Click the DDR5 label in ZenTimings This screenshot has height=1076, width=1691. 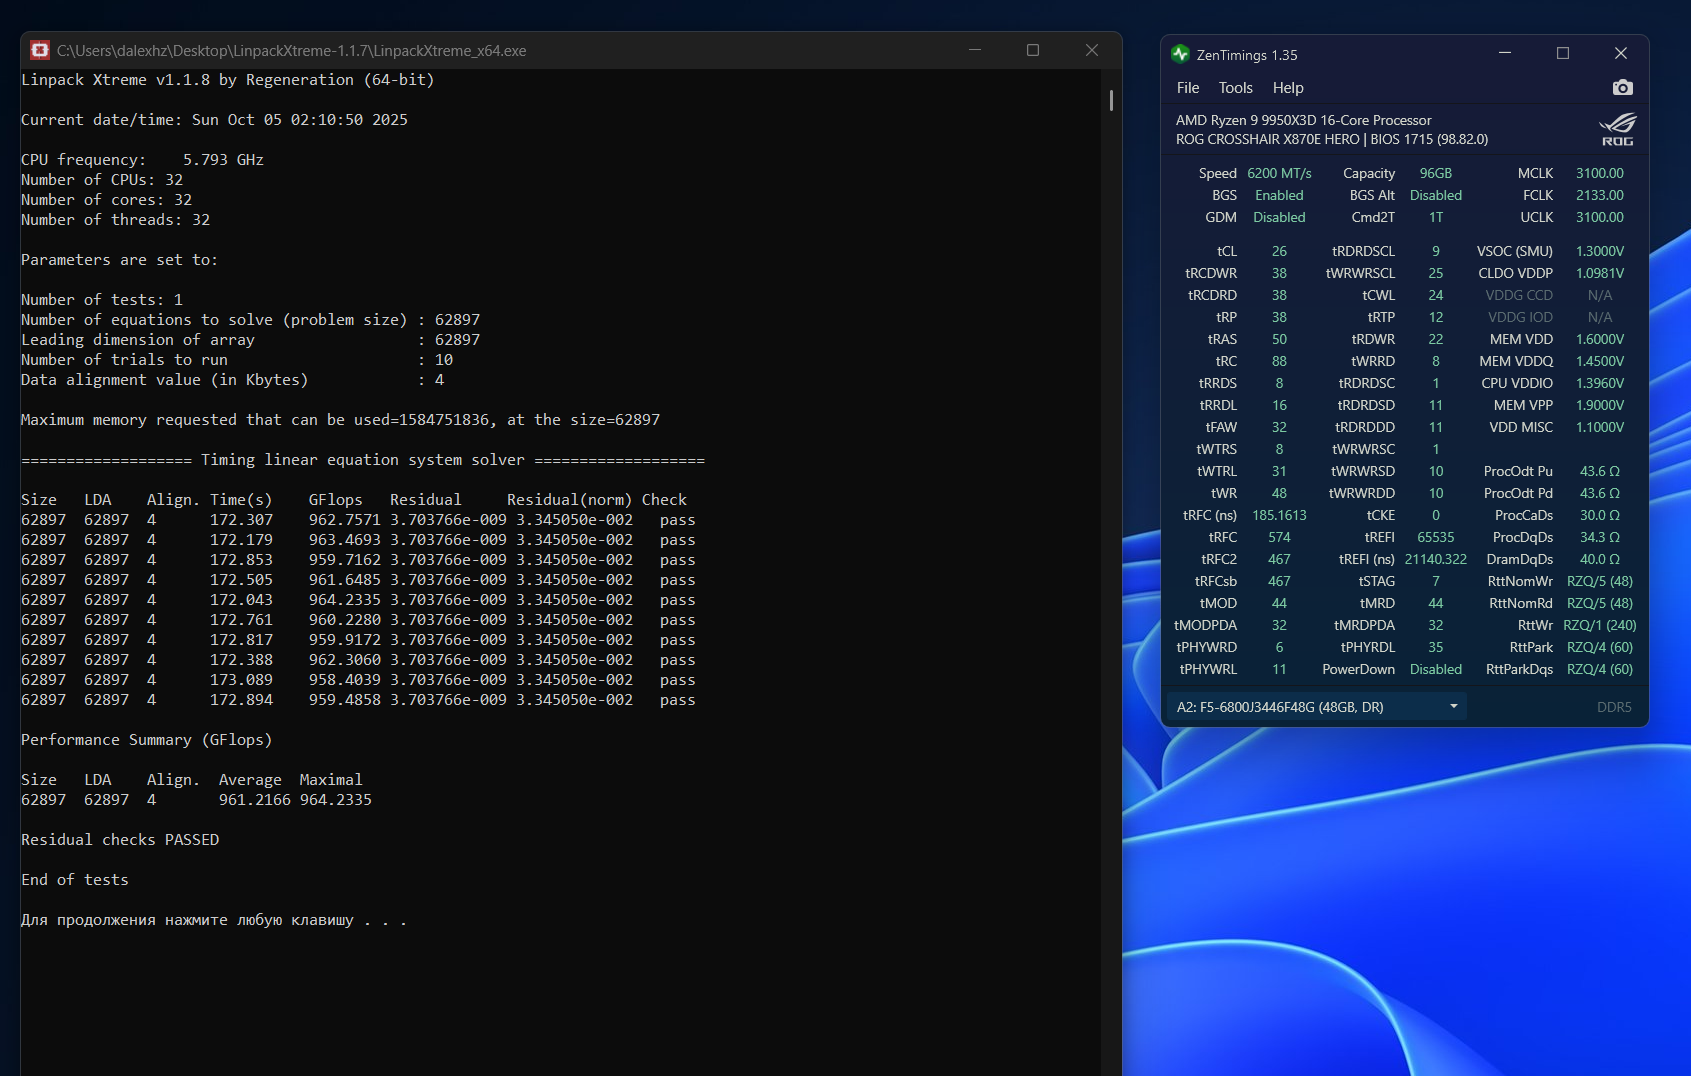pyautogui.click(x=1614, y=707)
